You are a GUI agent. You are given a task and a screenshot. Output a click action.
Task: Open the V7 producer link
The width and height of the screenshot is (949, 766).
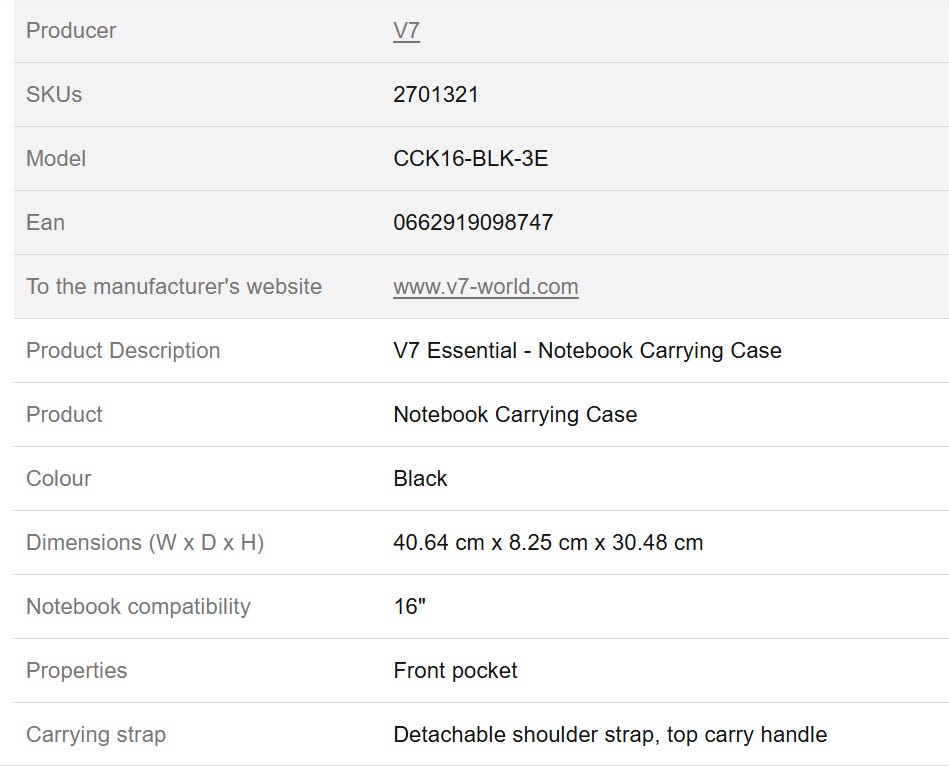point(406,31)
